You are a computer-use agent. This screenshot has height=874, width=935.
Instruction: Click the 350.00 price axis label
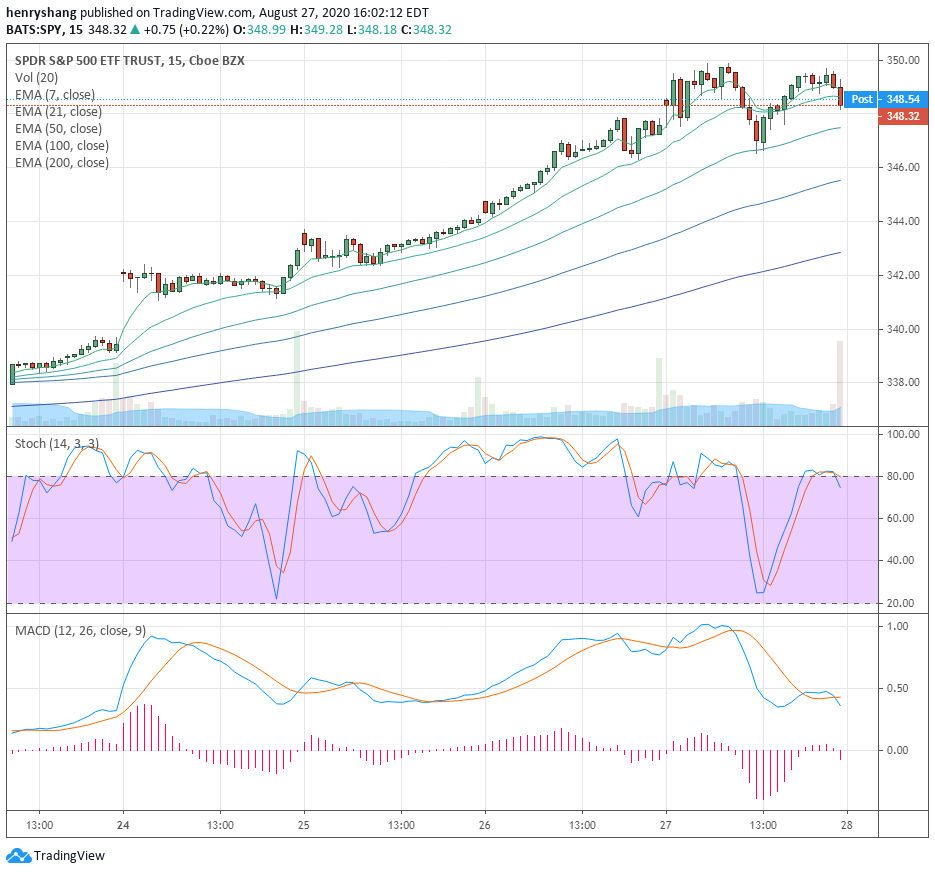click(x=903, y=60)
